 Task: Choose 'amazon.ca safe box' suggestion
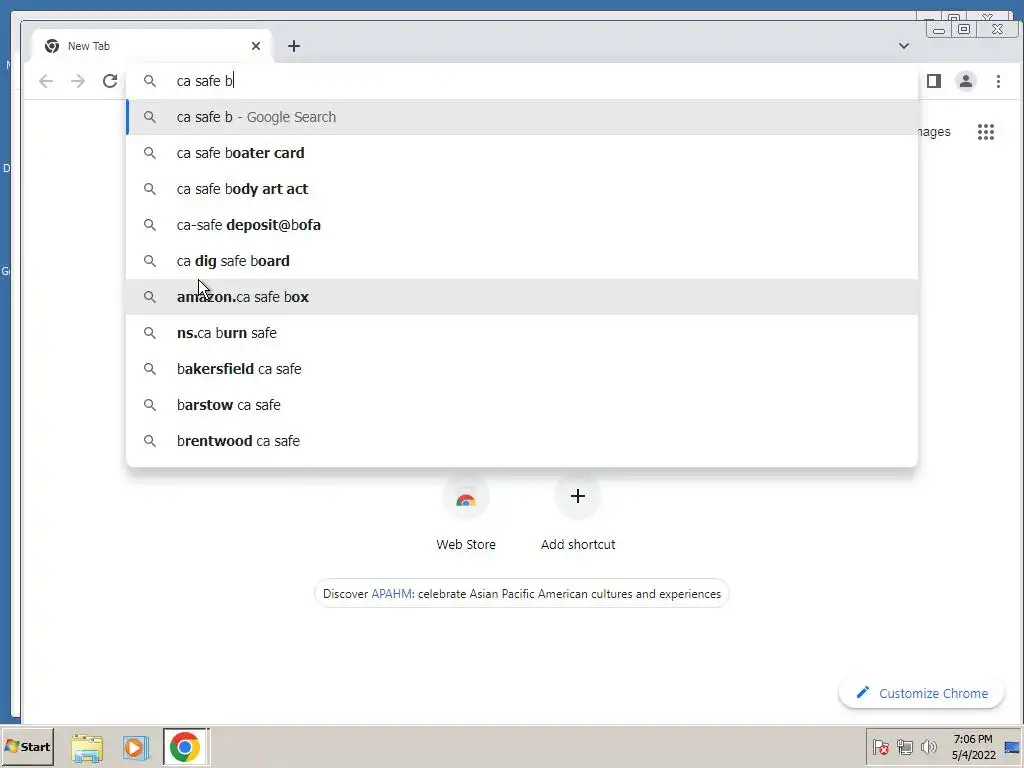pyautogui.click(x=522, y=296)
